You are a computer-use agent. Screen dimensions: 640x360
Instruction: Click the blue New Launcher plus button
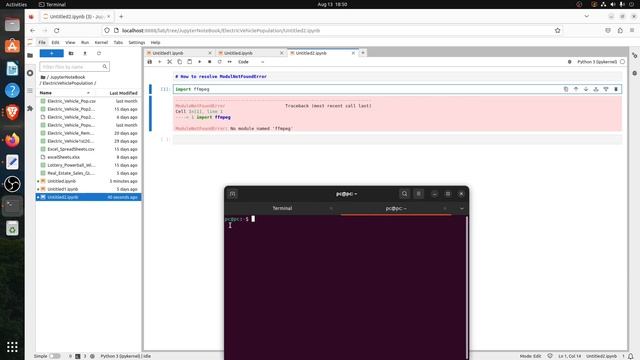point(51,53)
